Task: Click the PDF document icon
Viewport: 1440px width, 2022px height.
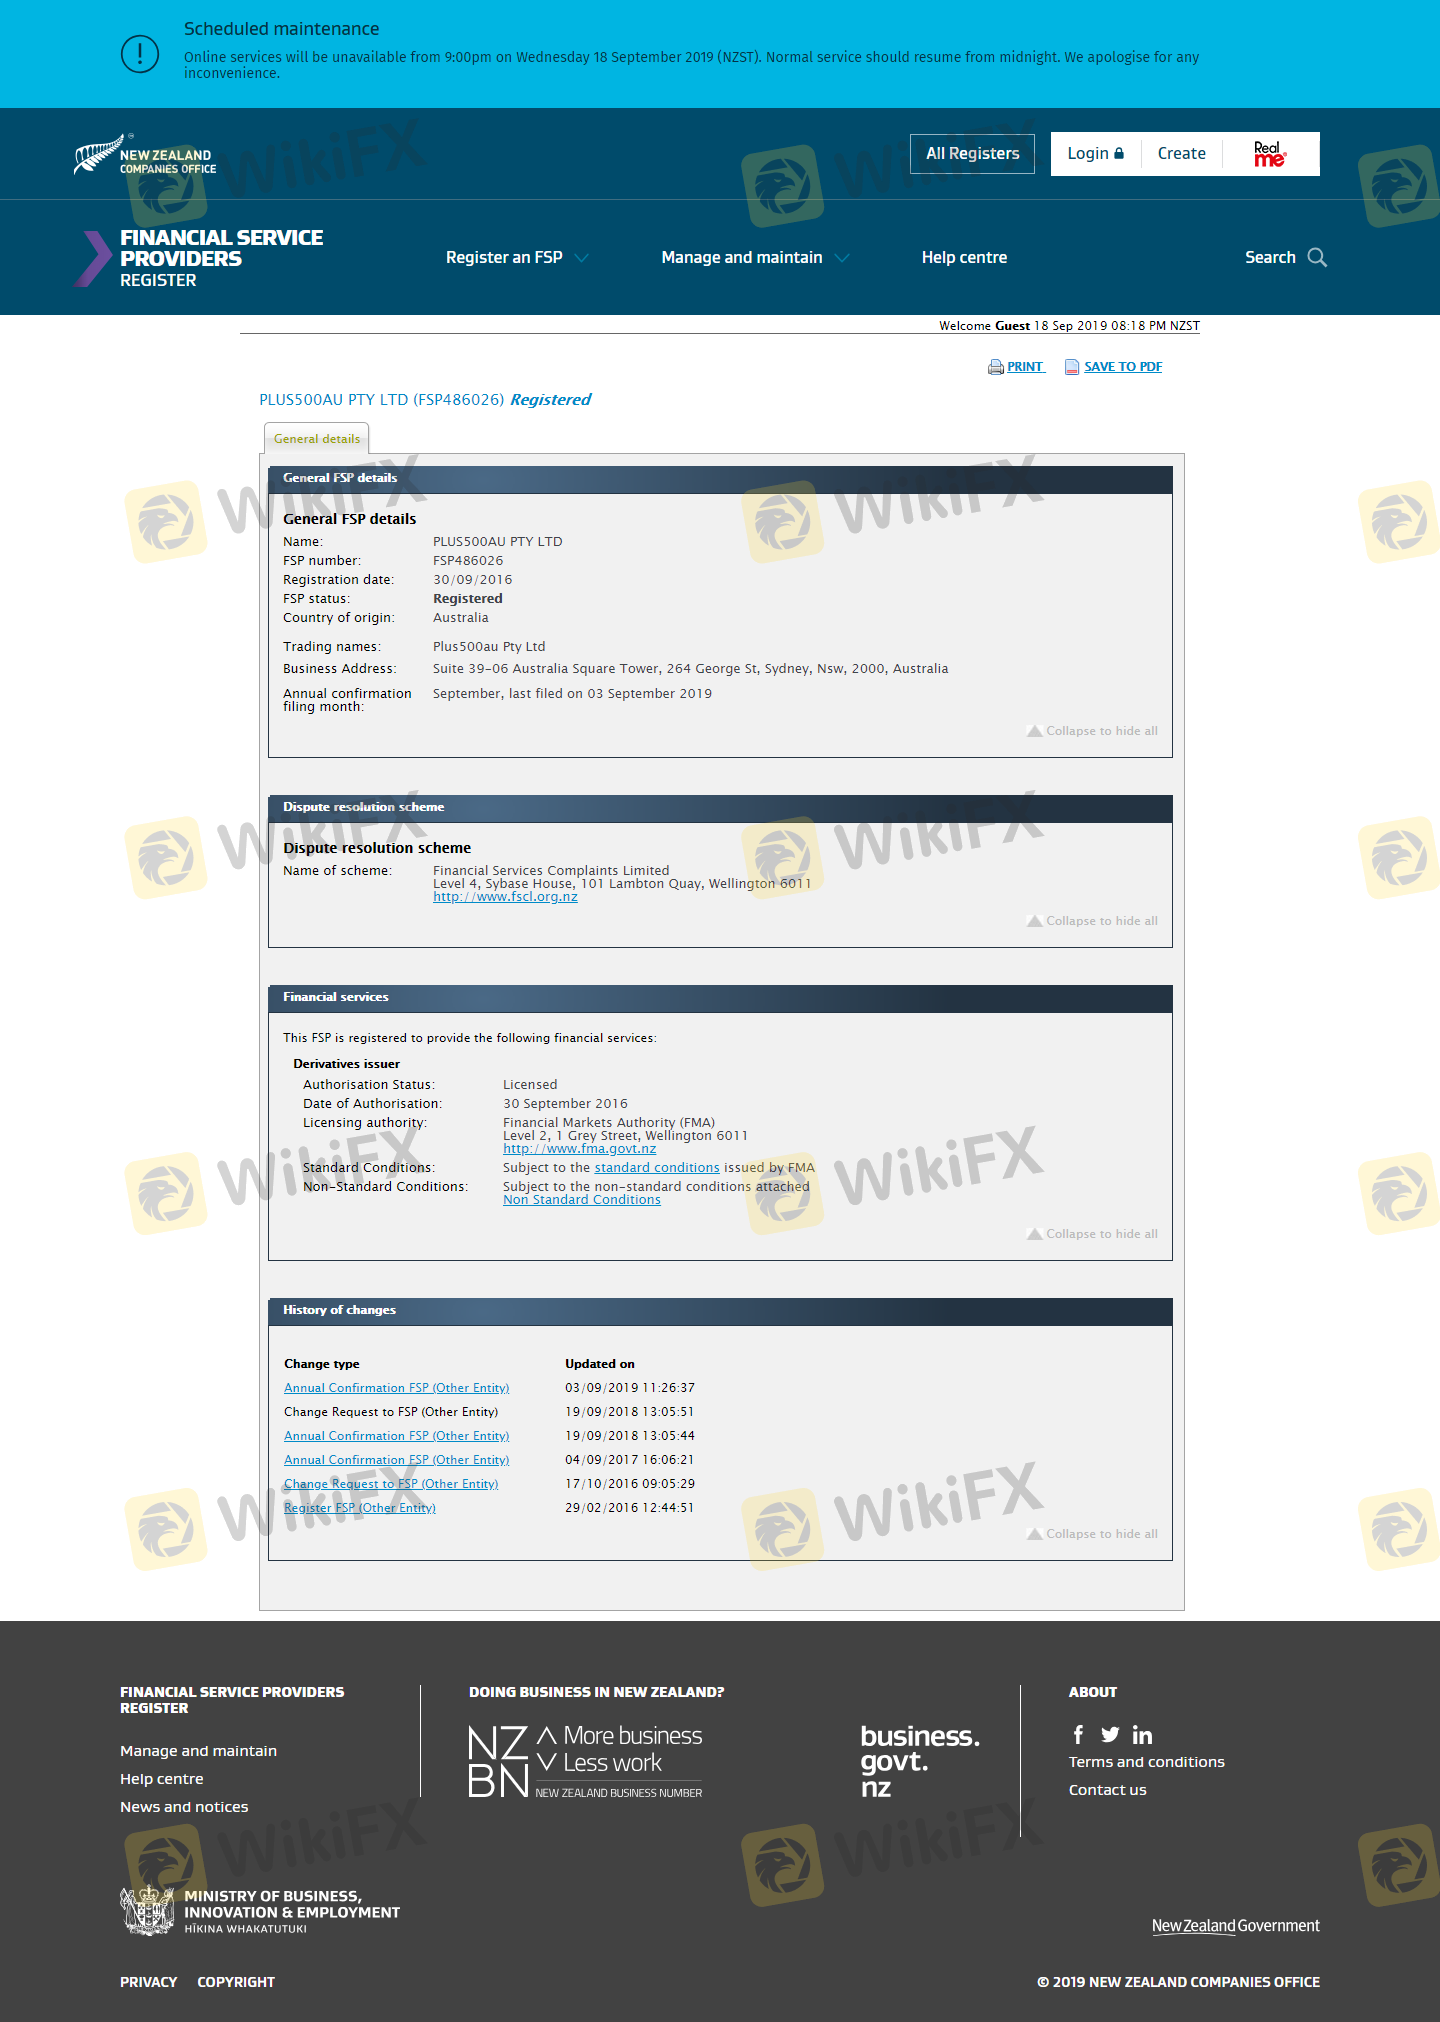Action: point(1072,367)
